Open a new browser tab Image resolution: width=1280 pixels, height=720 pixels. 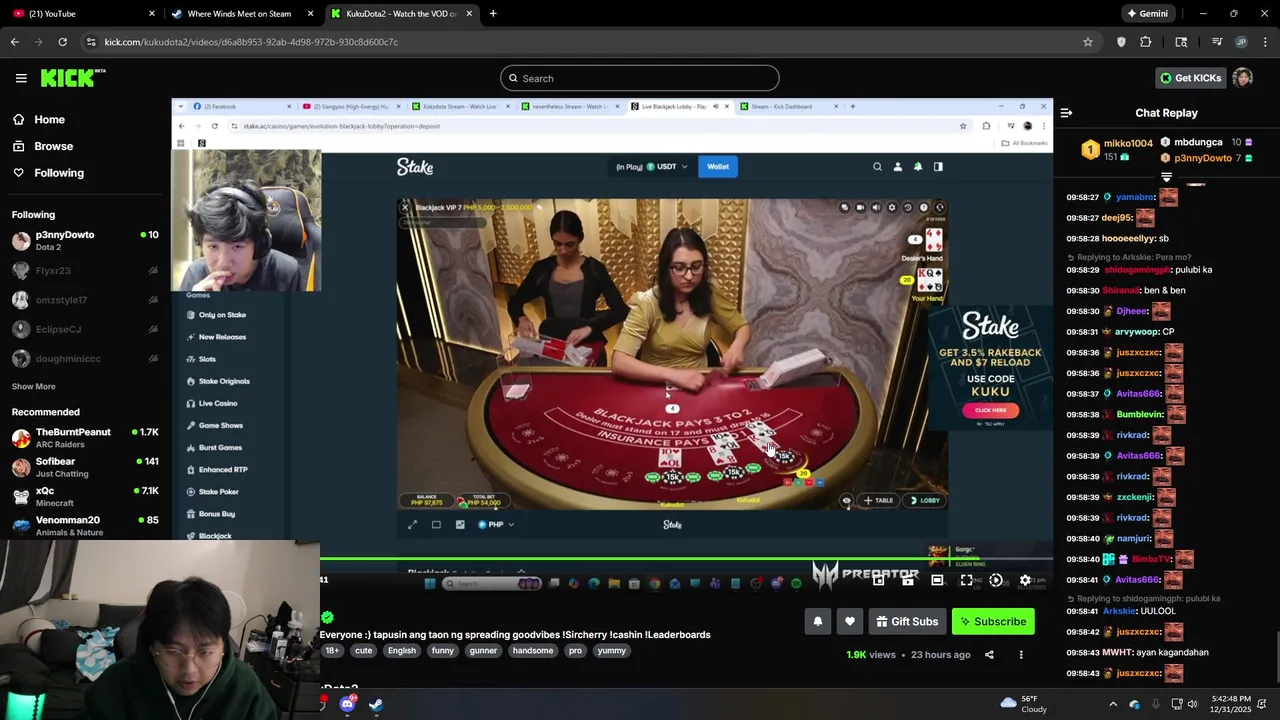point(493,14)
